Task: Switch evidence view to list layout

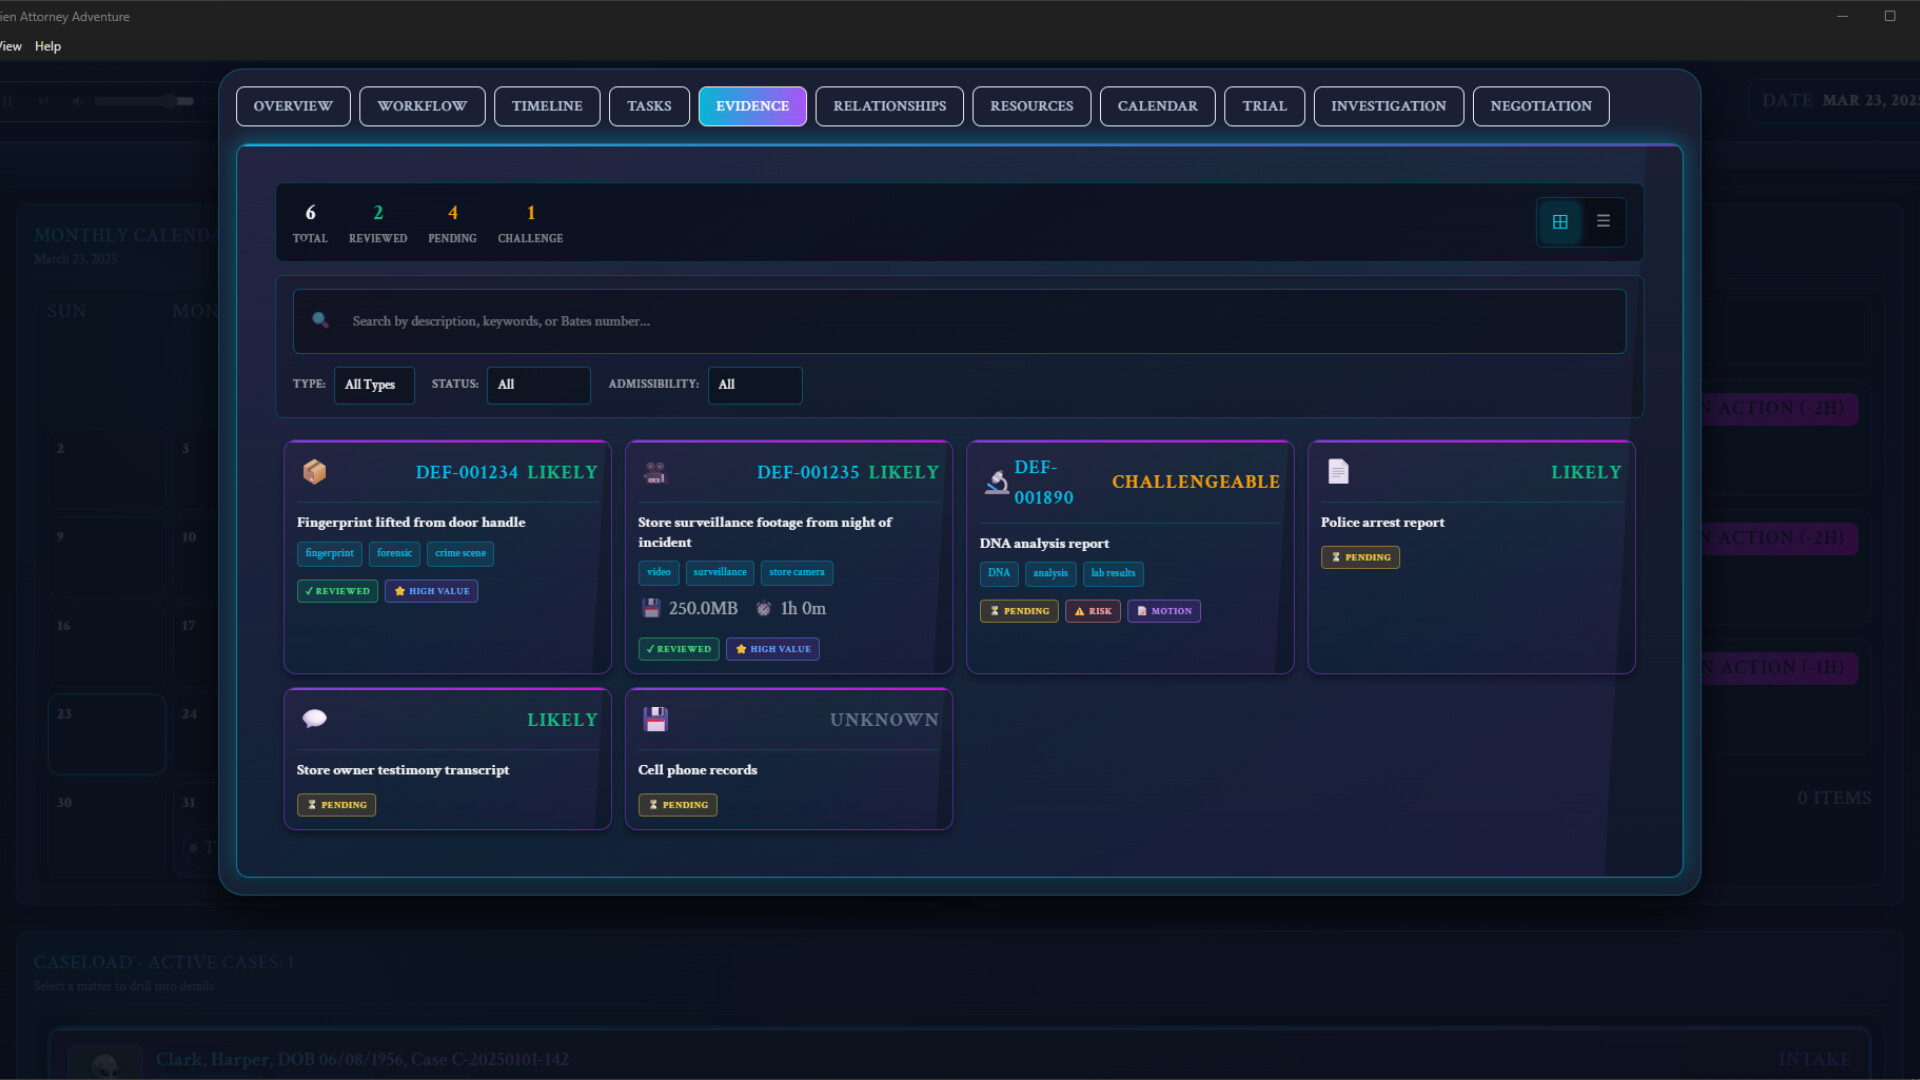Action: click(x=1603, y=221)
